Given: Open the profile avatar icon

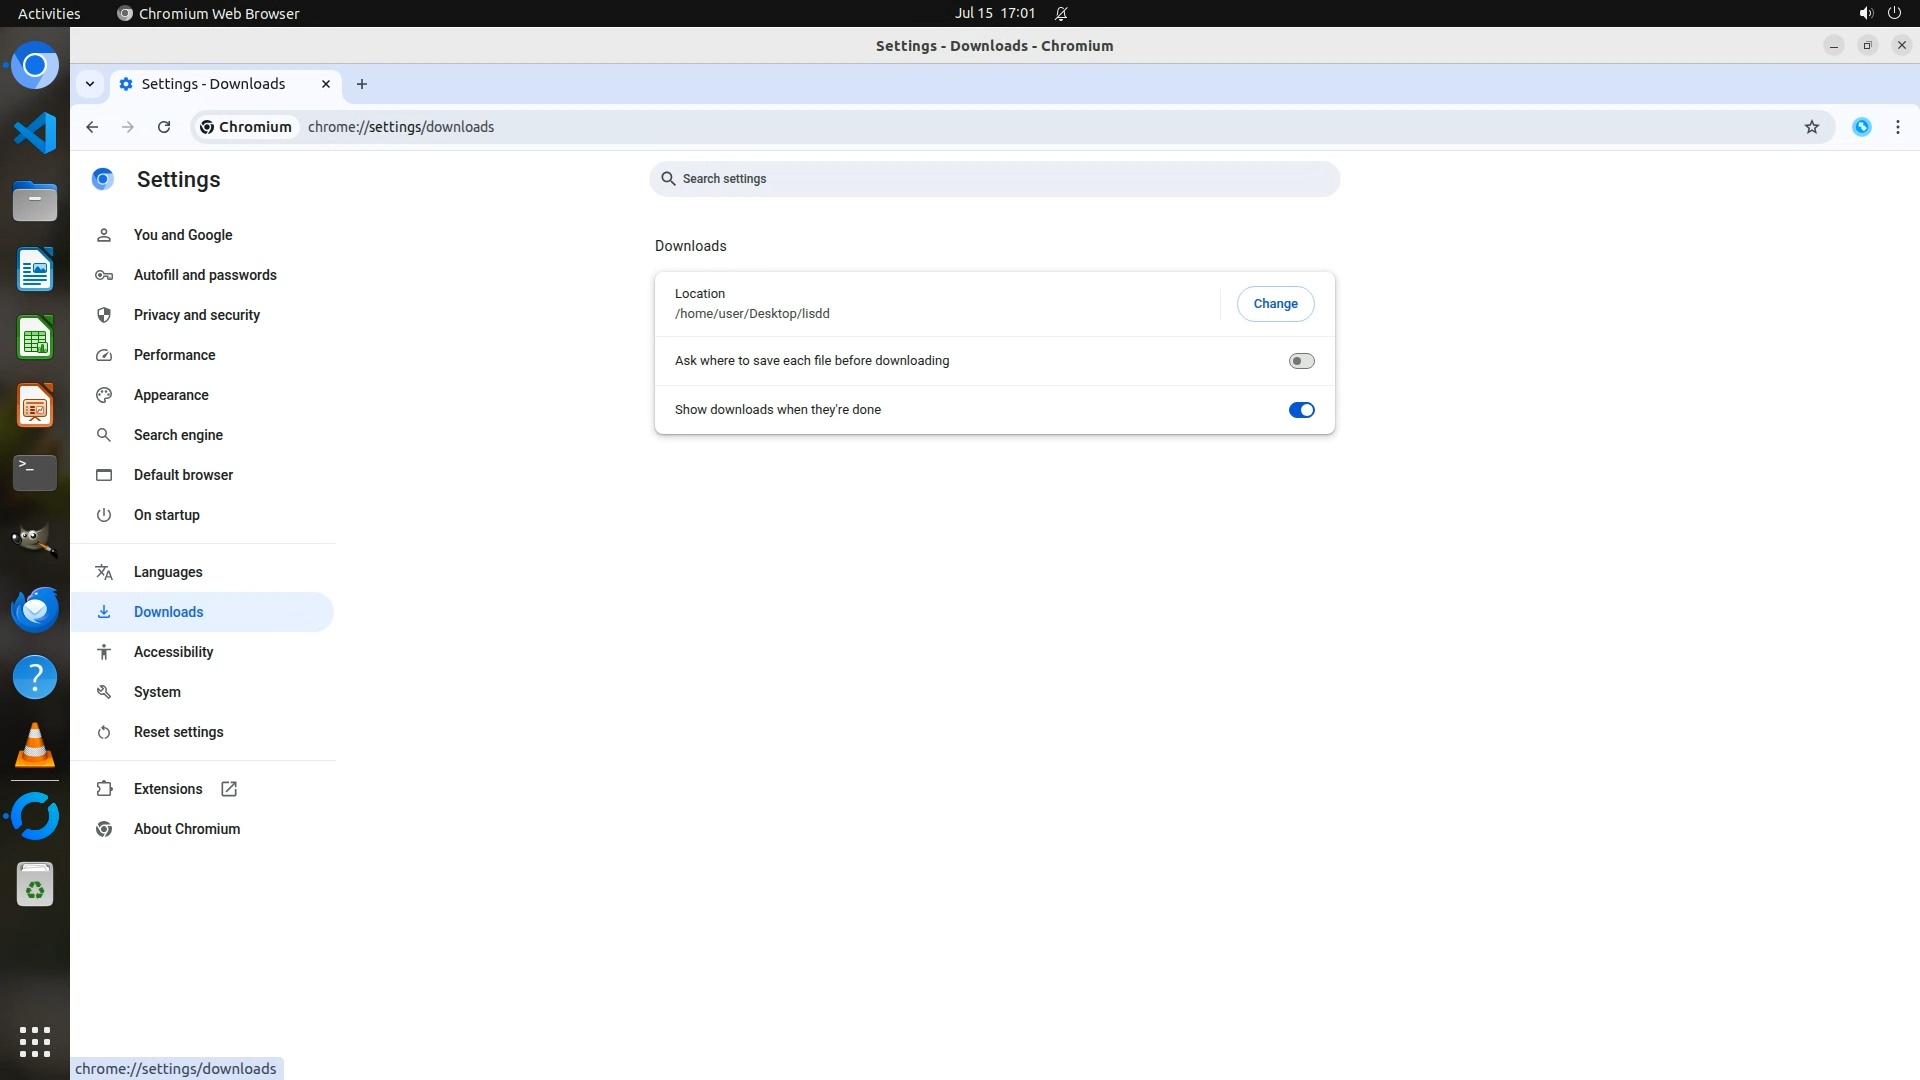Looking at the screenshot, I should (x=1861, y=127).
